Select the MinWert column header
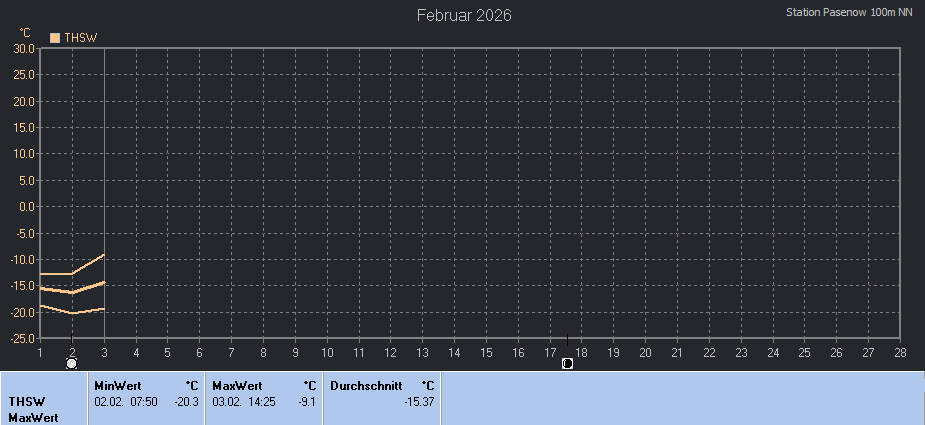Screen dimensions: 925x425 [x=117, y=385]
